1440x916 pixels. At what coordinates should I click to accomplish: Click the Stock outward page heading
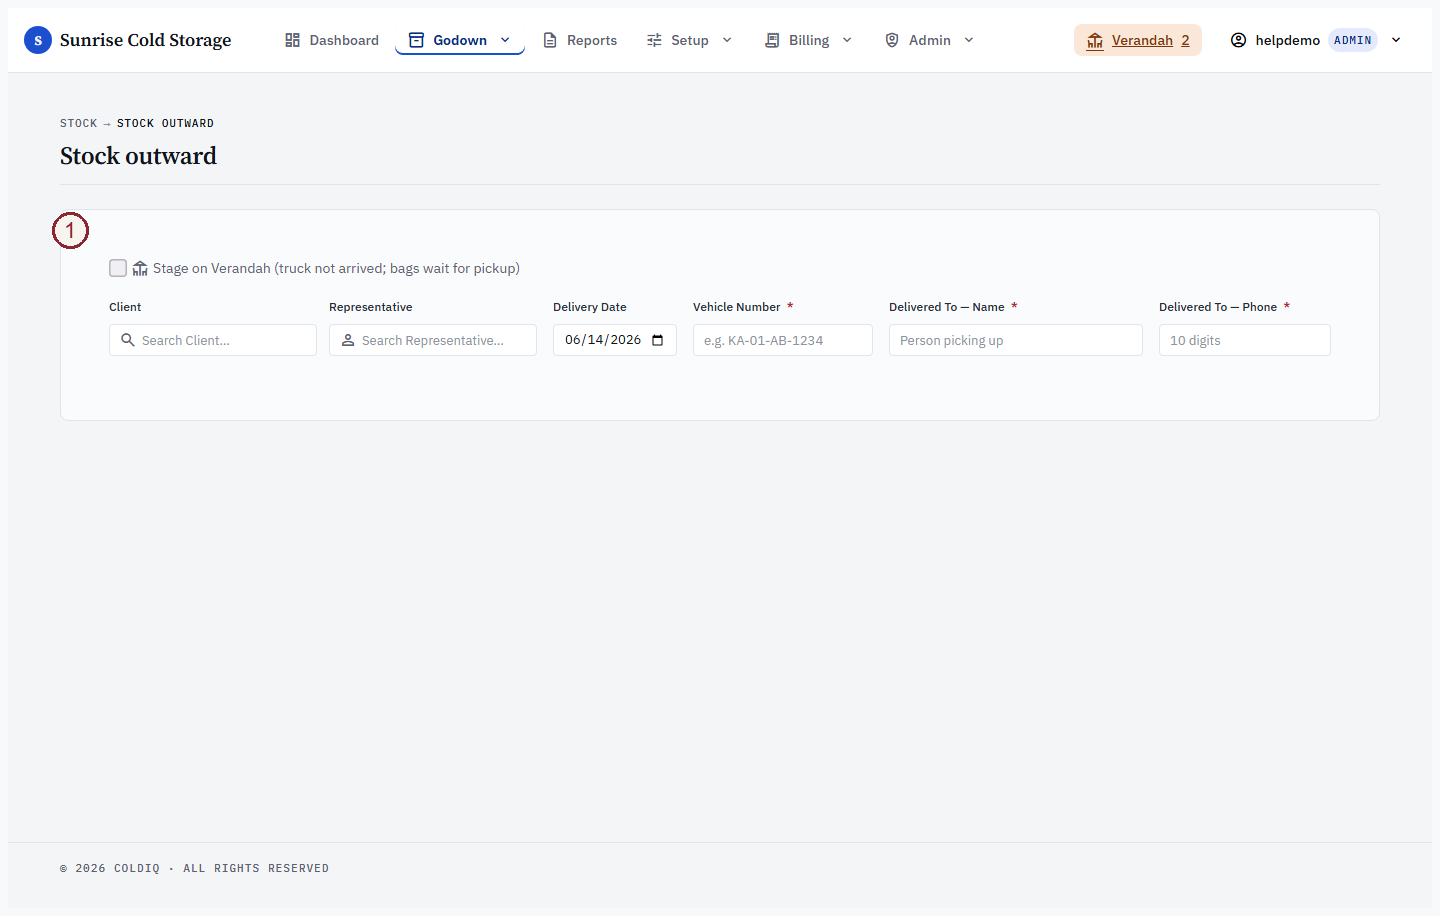point(138,156)
